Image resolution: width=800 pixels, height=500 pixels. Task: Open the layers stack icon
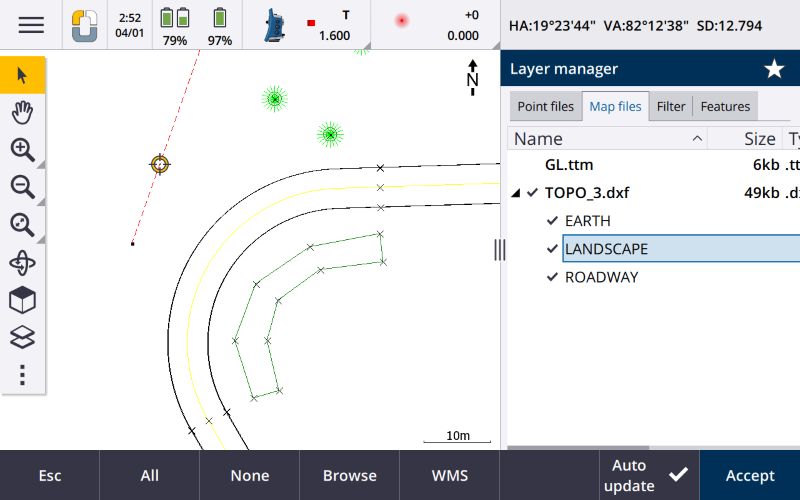click(x=22, y=337)
